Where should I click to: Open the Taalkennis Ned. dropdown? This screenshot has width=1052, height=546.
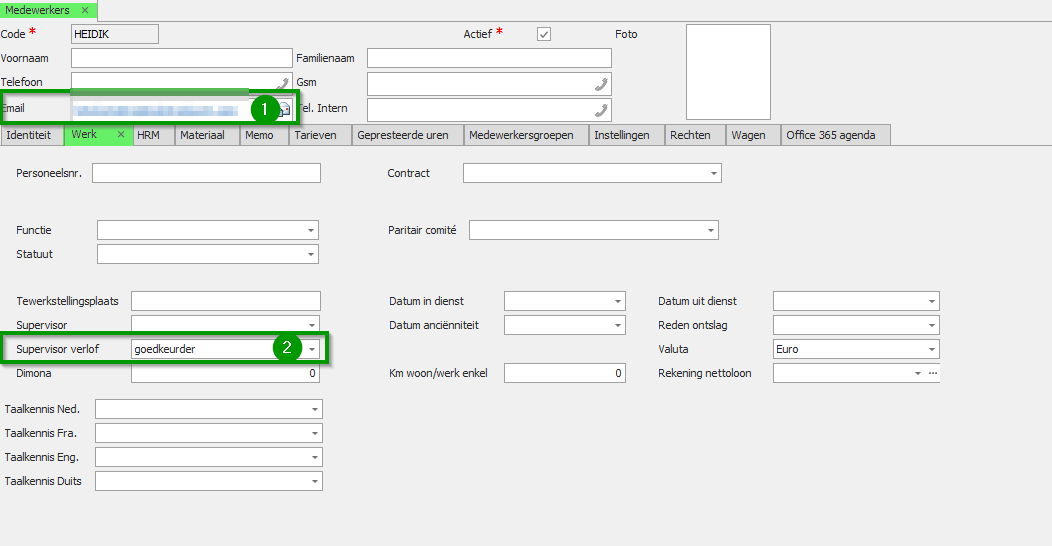click(315, 409)
